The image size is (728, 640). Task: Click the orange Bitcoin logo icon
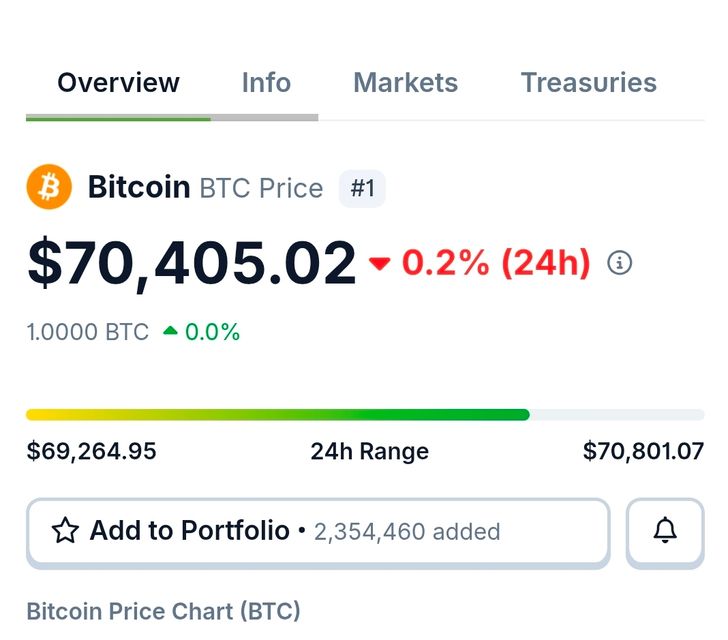(x=49, y=187)
